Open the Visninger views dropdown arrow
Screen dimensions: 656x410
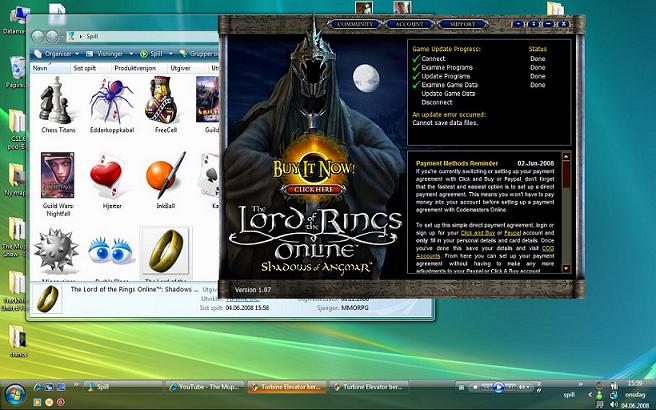tap(131, 54)
